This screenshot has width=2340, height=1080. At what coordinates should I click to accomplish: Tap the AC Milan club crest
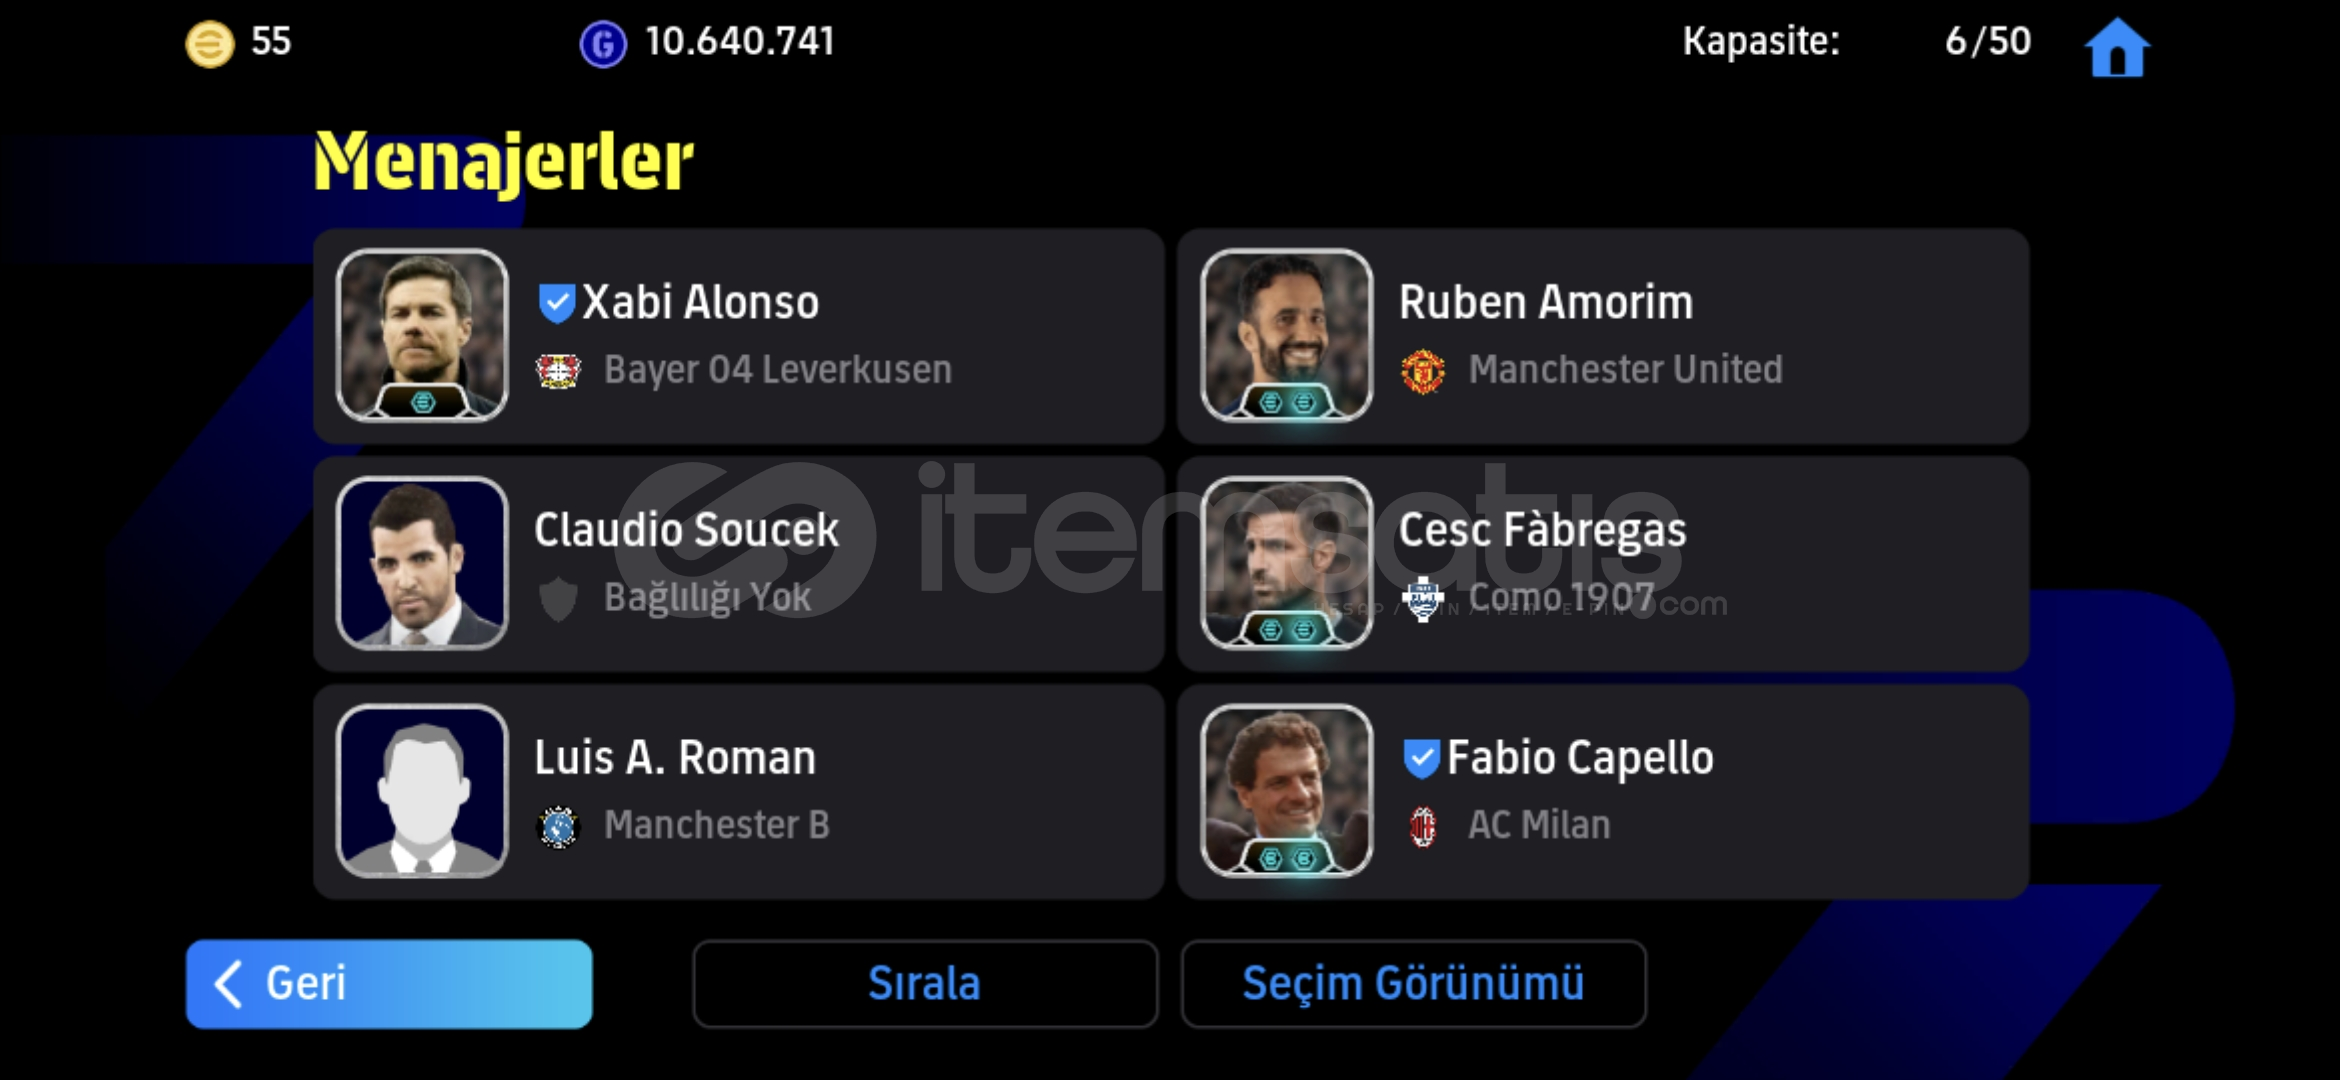pyautogui.click(x=1423, y=826)
